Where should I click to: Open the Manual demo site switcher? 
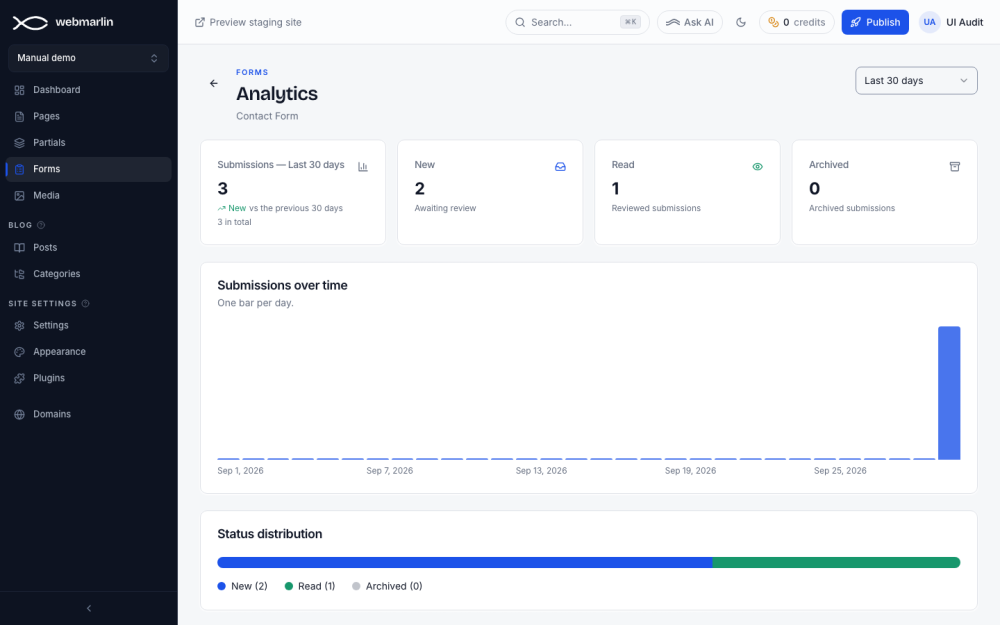point(89,58)
